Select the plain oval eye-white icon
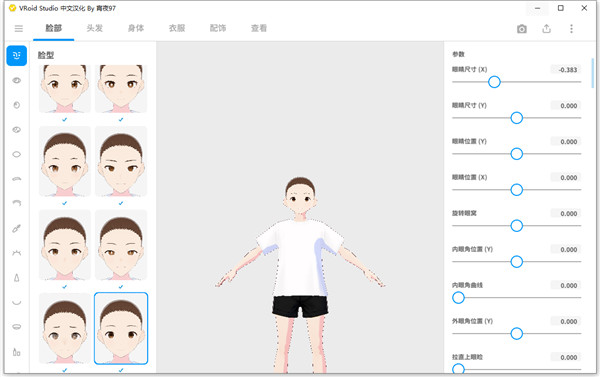 pos(16,154)
